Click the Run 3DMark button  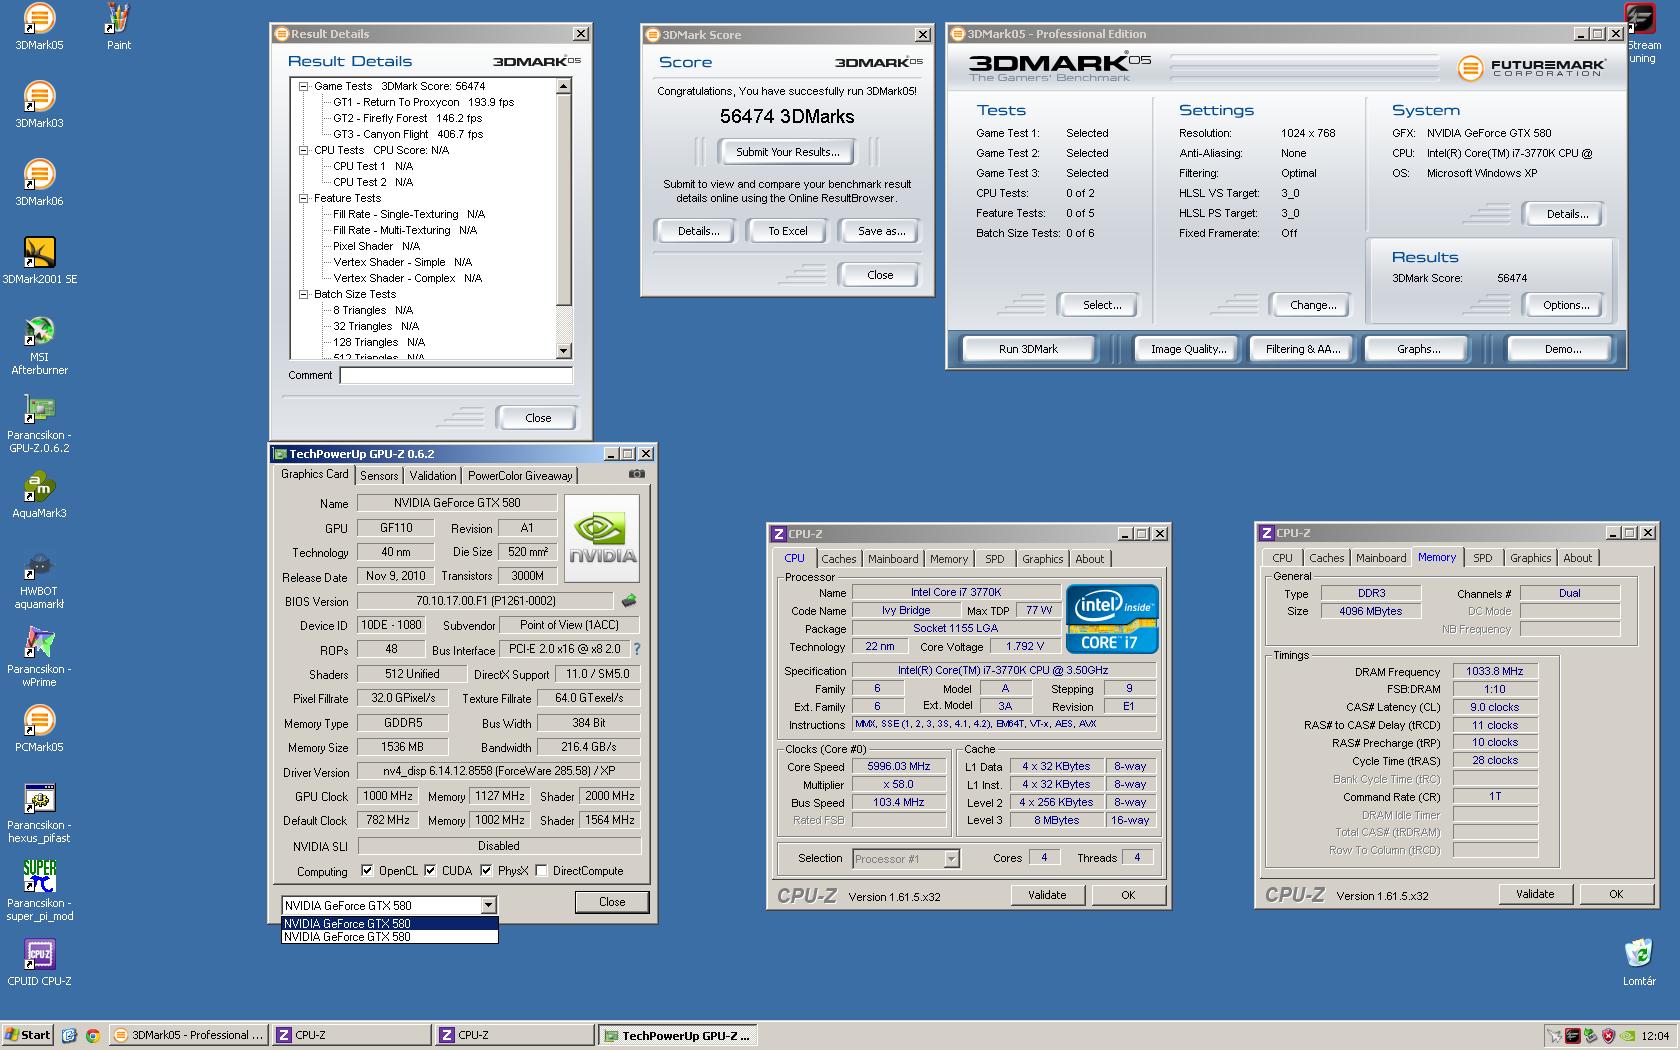[x=1028, y=349]
